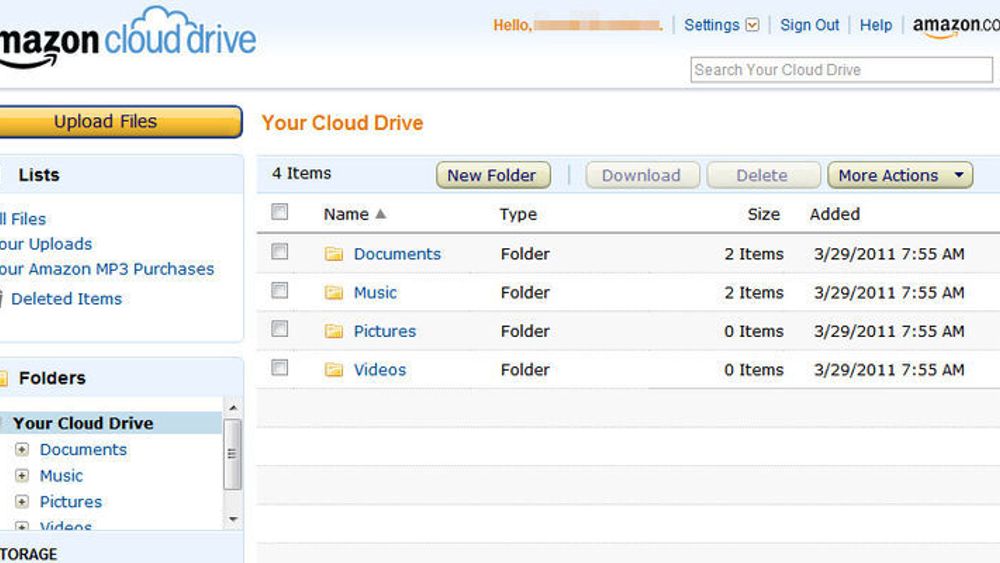Select Pictures in the folder tree
The width and height of the screenshot is (1000, 563).
coord(71,502)
